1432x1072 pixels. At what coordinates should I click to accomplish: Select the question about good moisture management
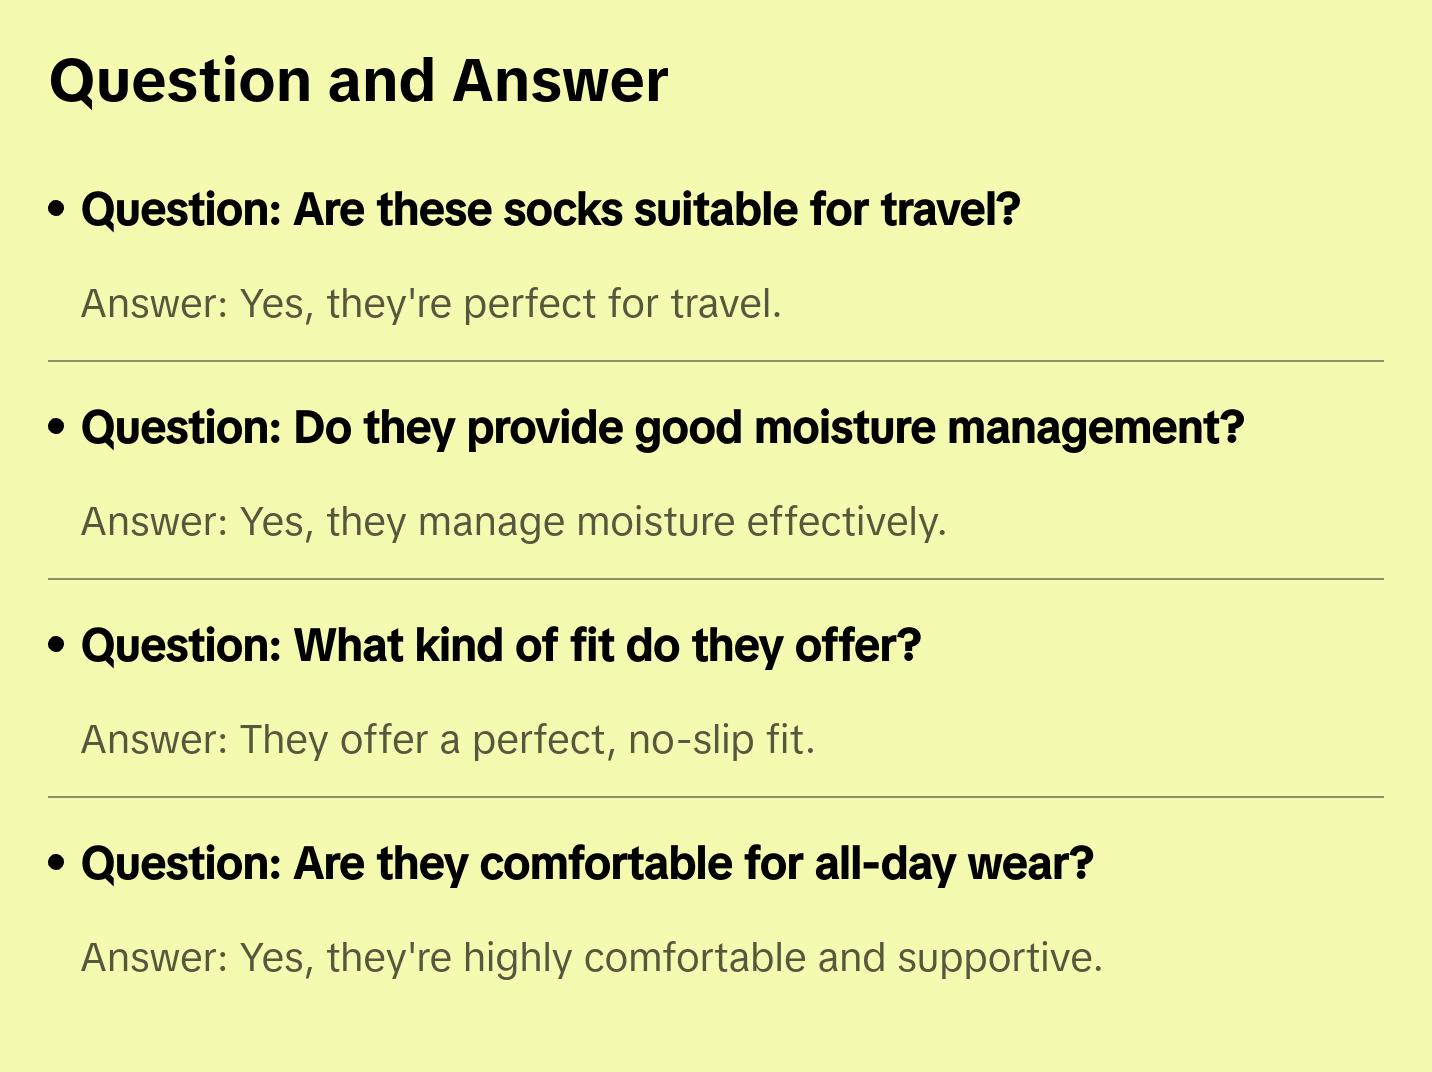pos(662,428)
